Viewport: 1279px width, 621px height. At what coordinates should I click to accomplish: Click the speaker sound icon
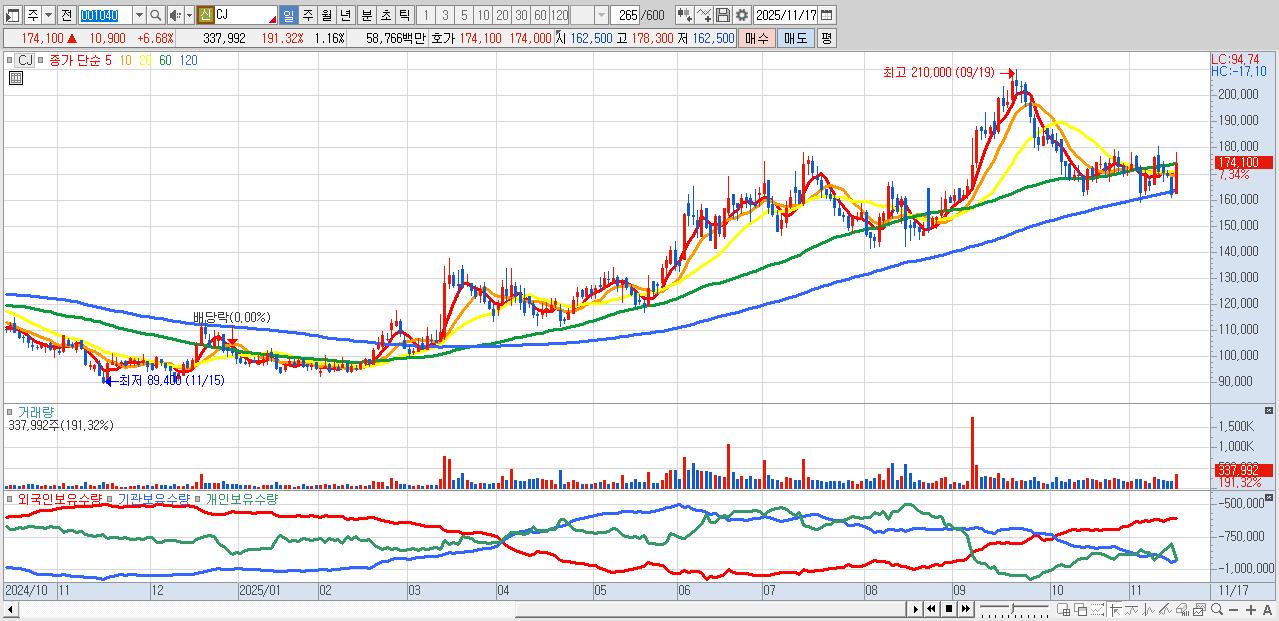[x=176, y=15]
